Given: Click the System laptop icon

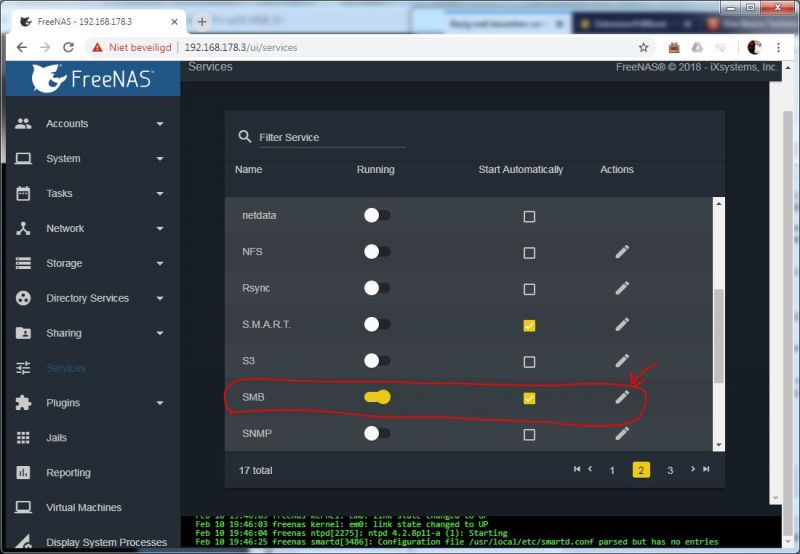Looking at the screenshot, I should (23, 159).
